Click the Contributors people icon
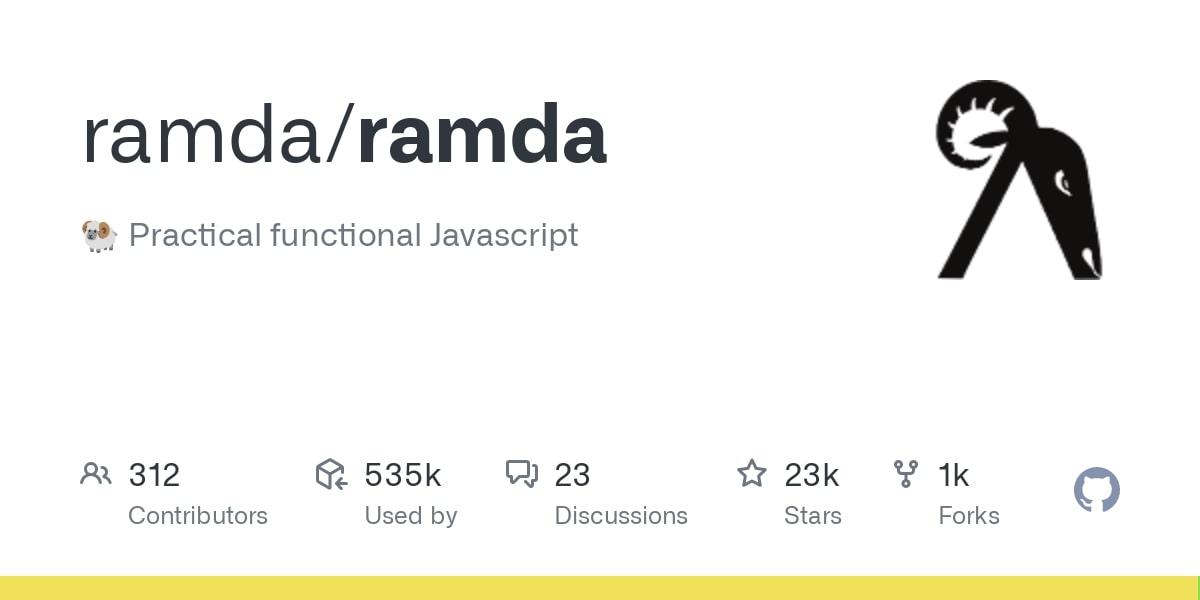Viewport: 1200px width, 600px height. (x=96, y=474)
